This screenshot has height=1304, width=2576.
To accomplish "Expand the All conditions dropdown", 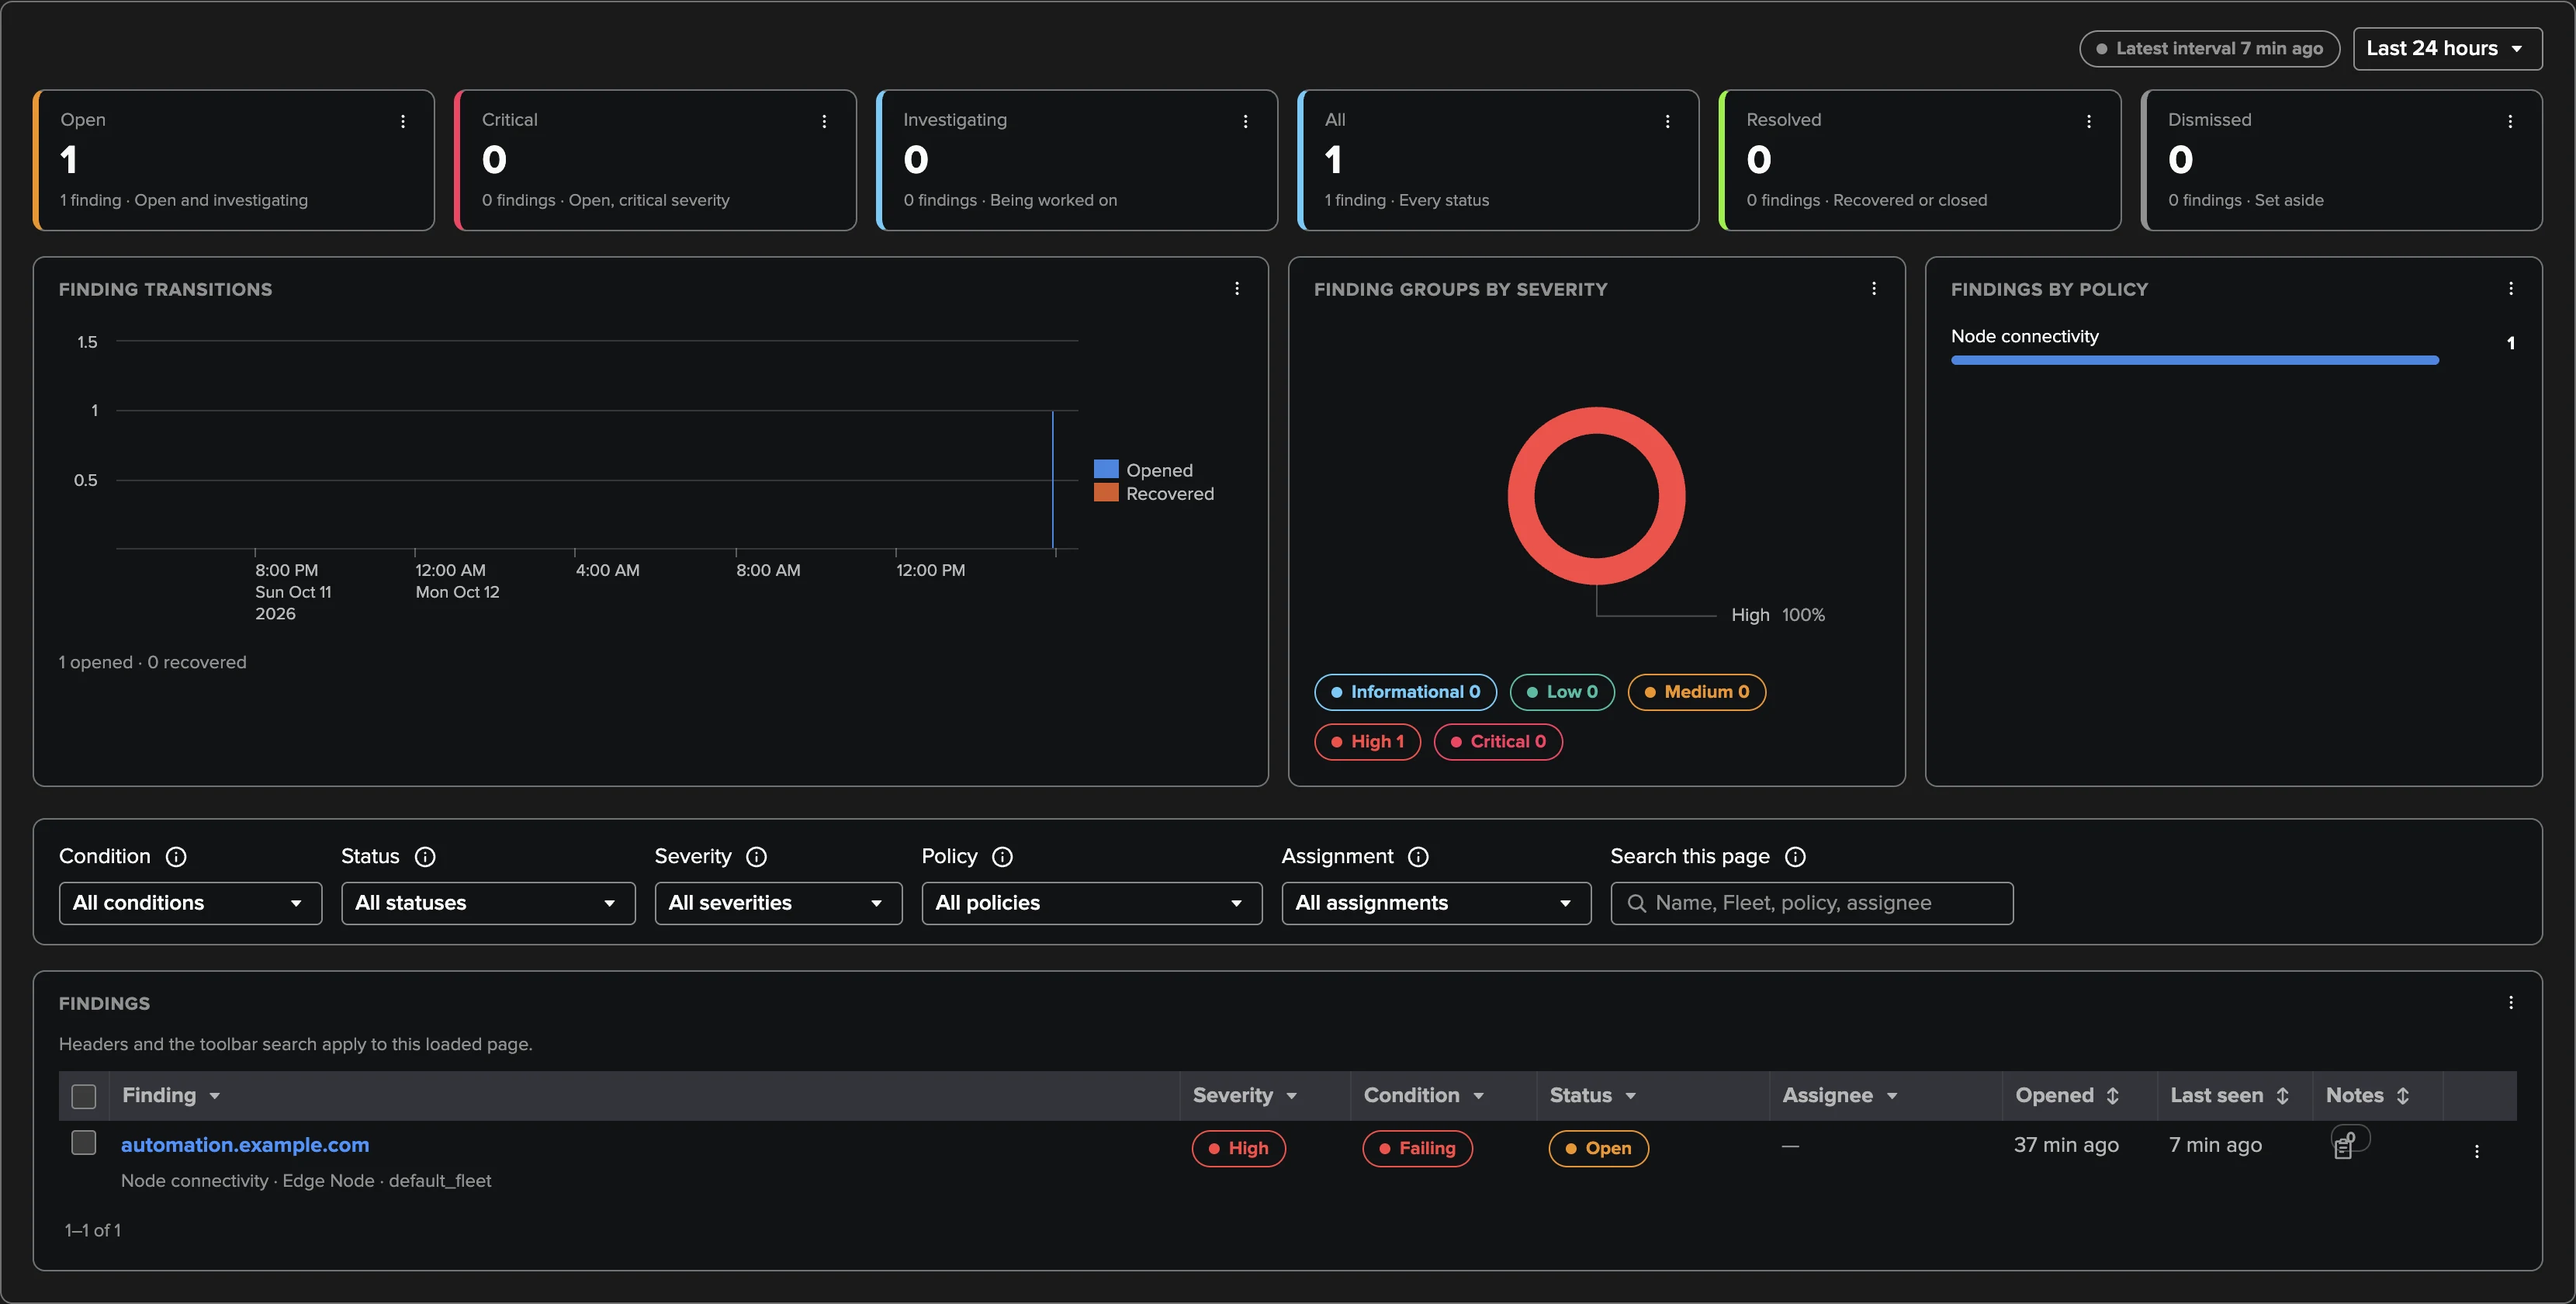I will (x=190, y=903).
